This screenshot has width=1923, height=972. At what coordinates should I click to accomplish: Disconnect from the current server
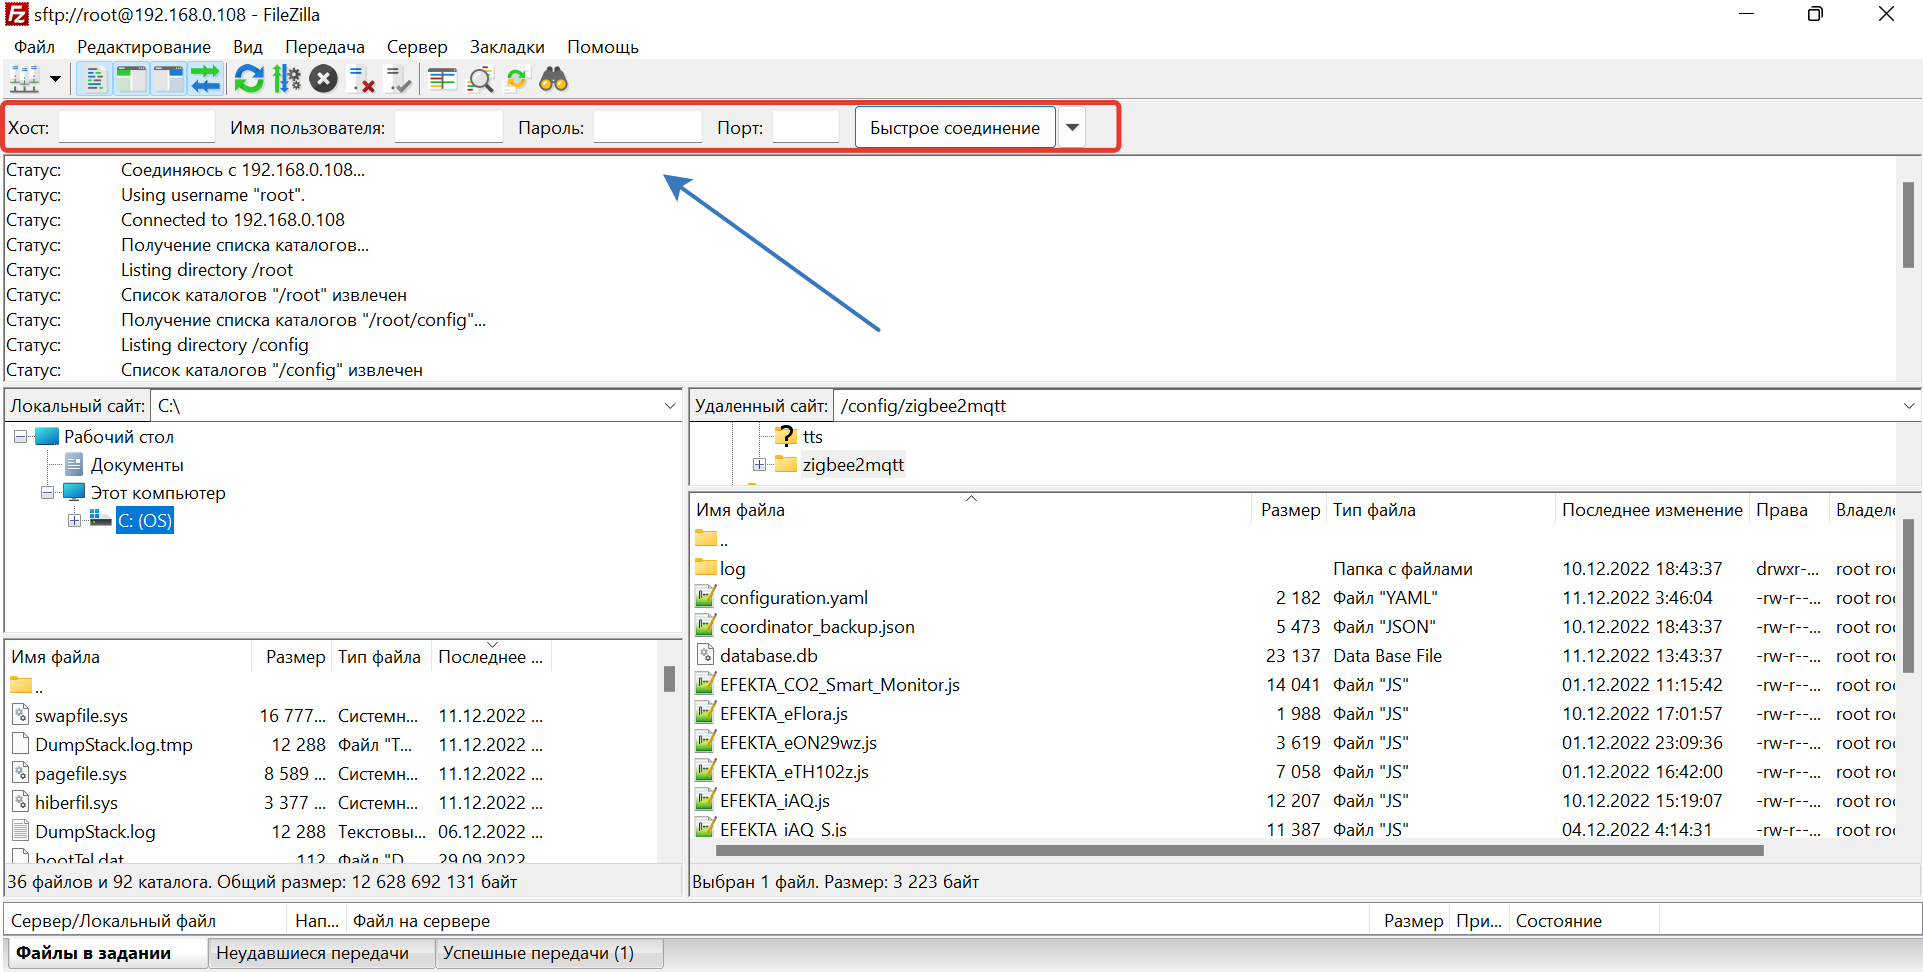(x=361, y=78)
